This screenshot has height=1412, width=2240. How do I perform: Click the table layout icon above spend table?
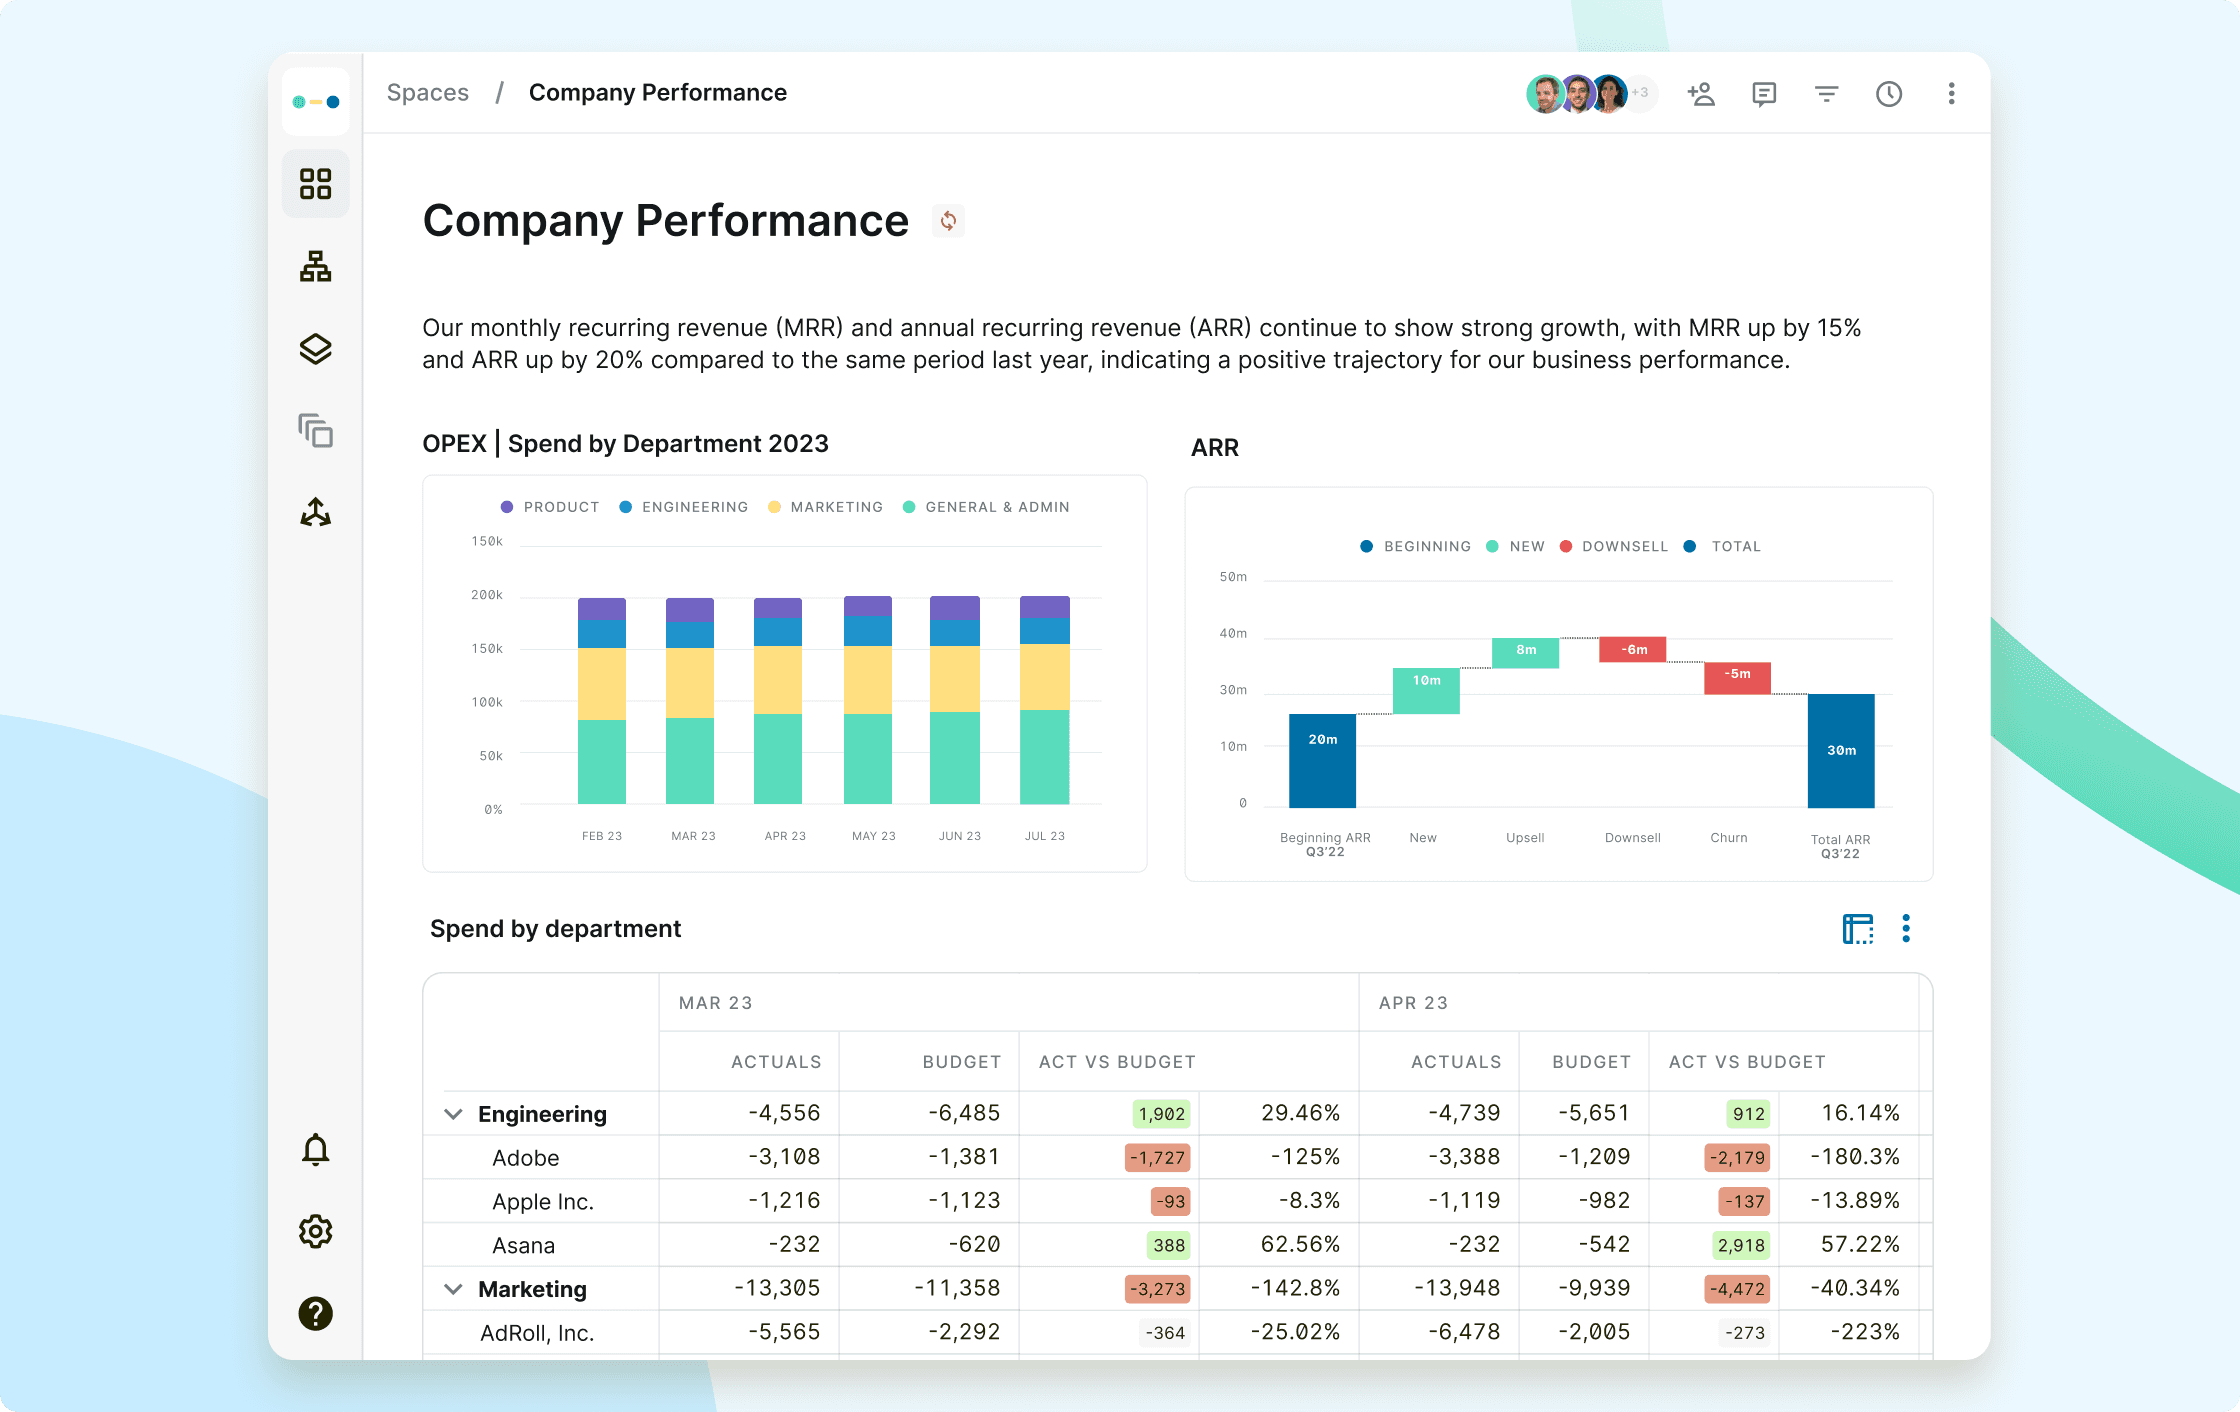pyautogui.click(x=1858, y=929)
